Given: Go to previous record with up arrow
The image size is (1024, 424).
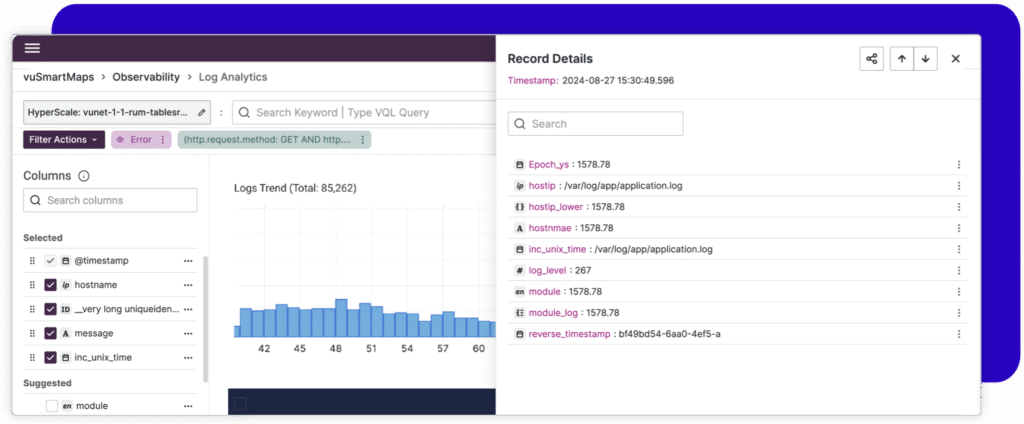Looking at the screenshot, I should 902,59.
